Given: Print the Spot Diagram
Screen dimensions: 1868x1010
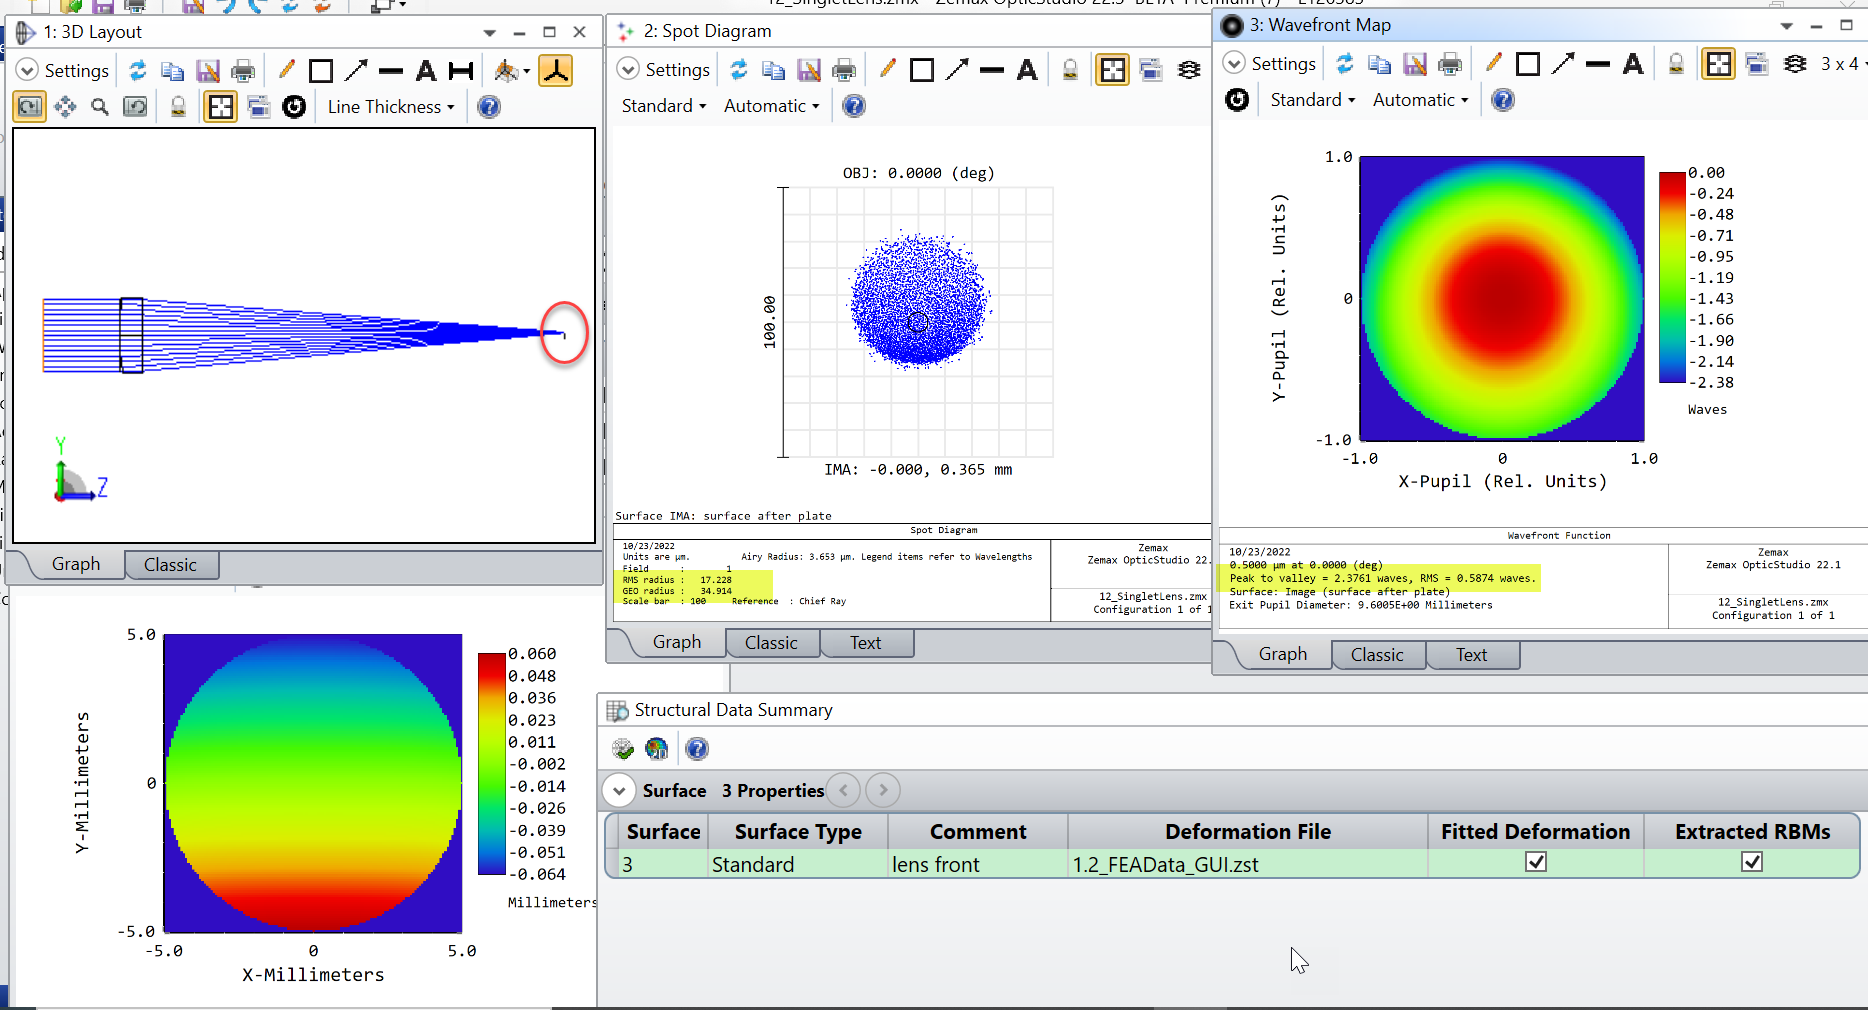Looking at the screenshot, I should 844,69.
